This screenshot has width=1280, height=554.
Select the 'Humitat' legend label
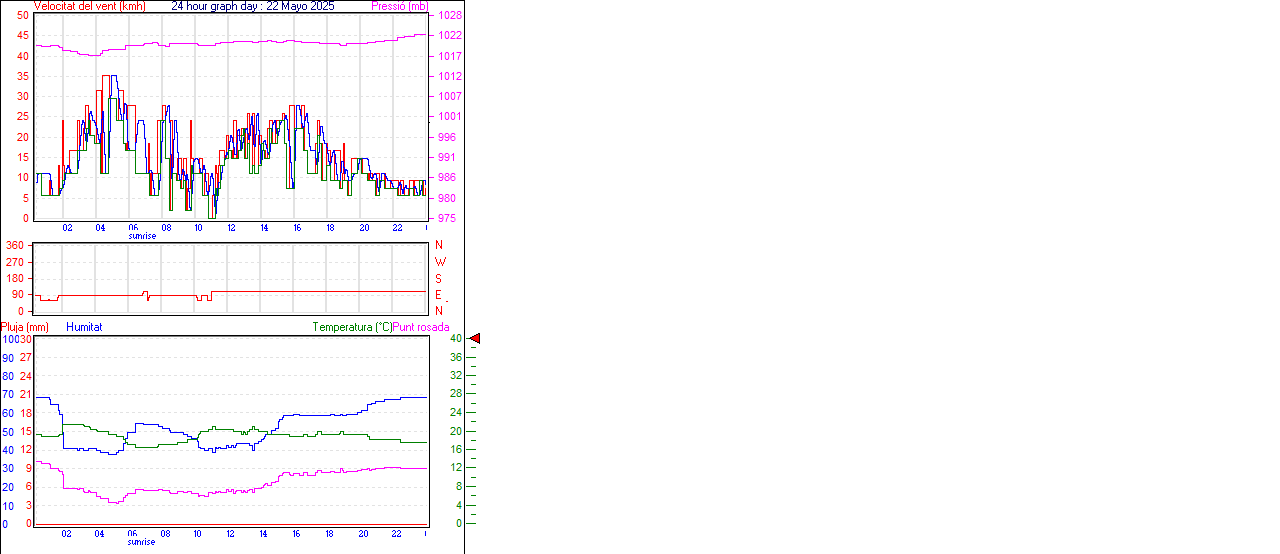coord(84,327)
